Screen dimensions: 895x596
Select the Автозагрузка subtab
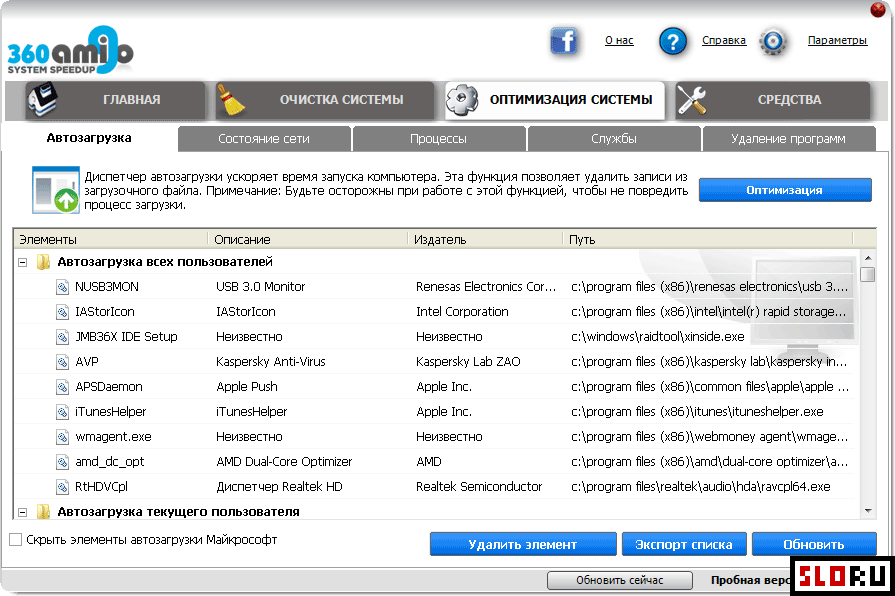pyautogui.click(x=89, y=138)
